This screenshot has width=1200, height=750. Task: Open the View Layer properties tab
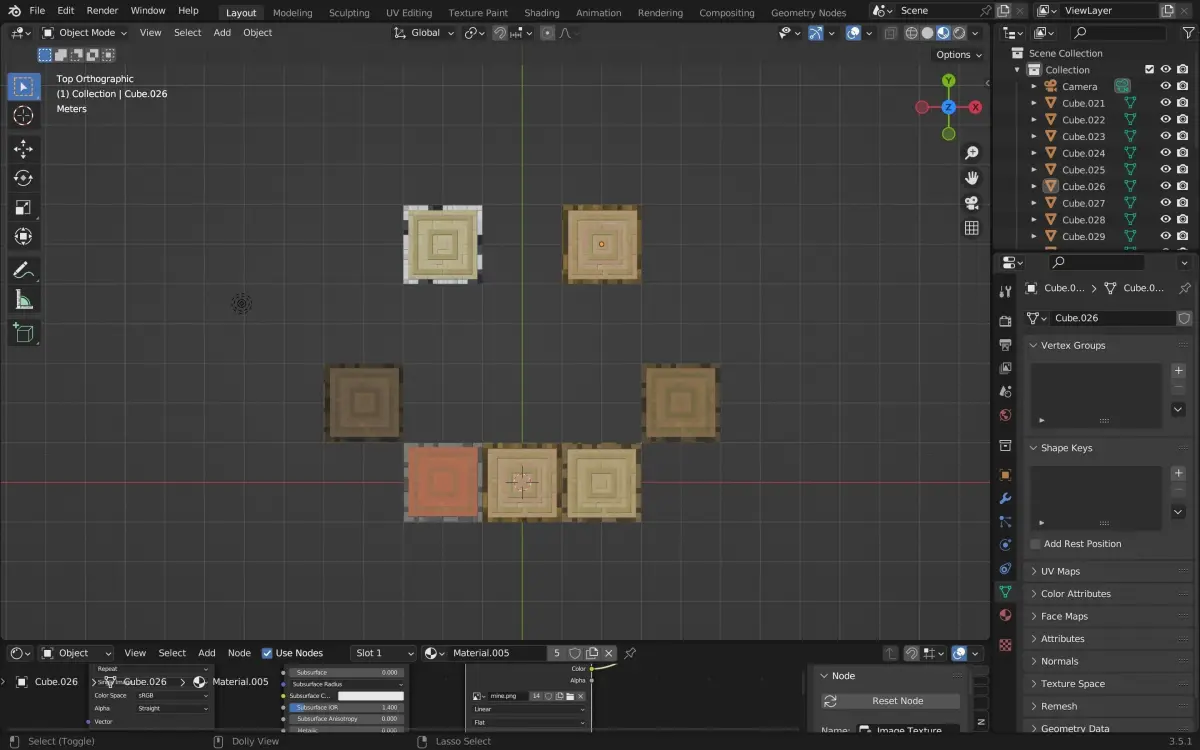(x=1006, y=368)
